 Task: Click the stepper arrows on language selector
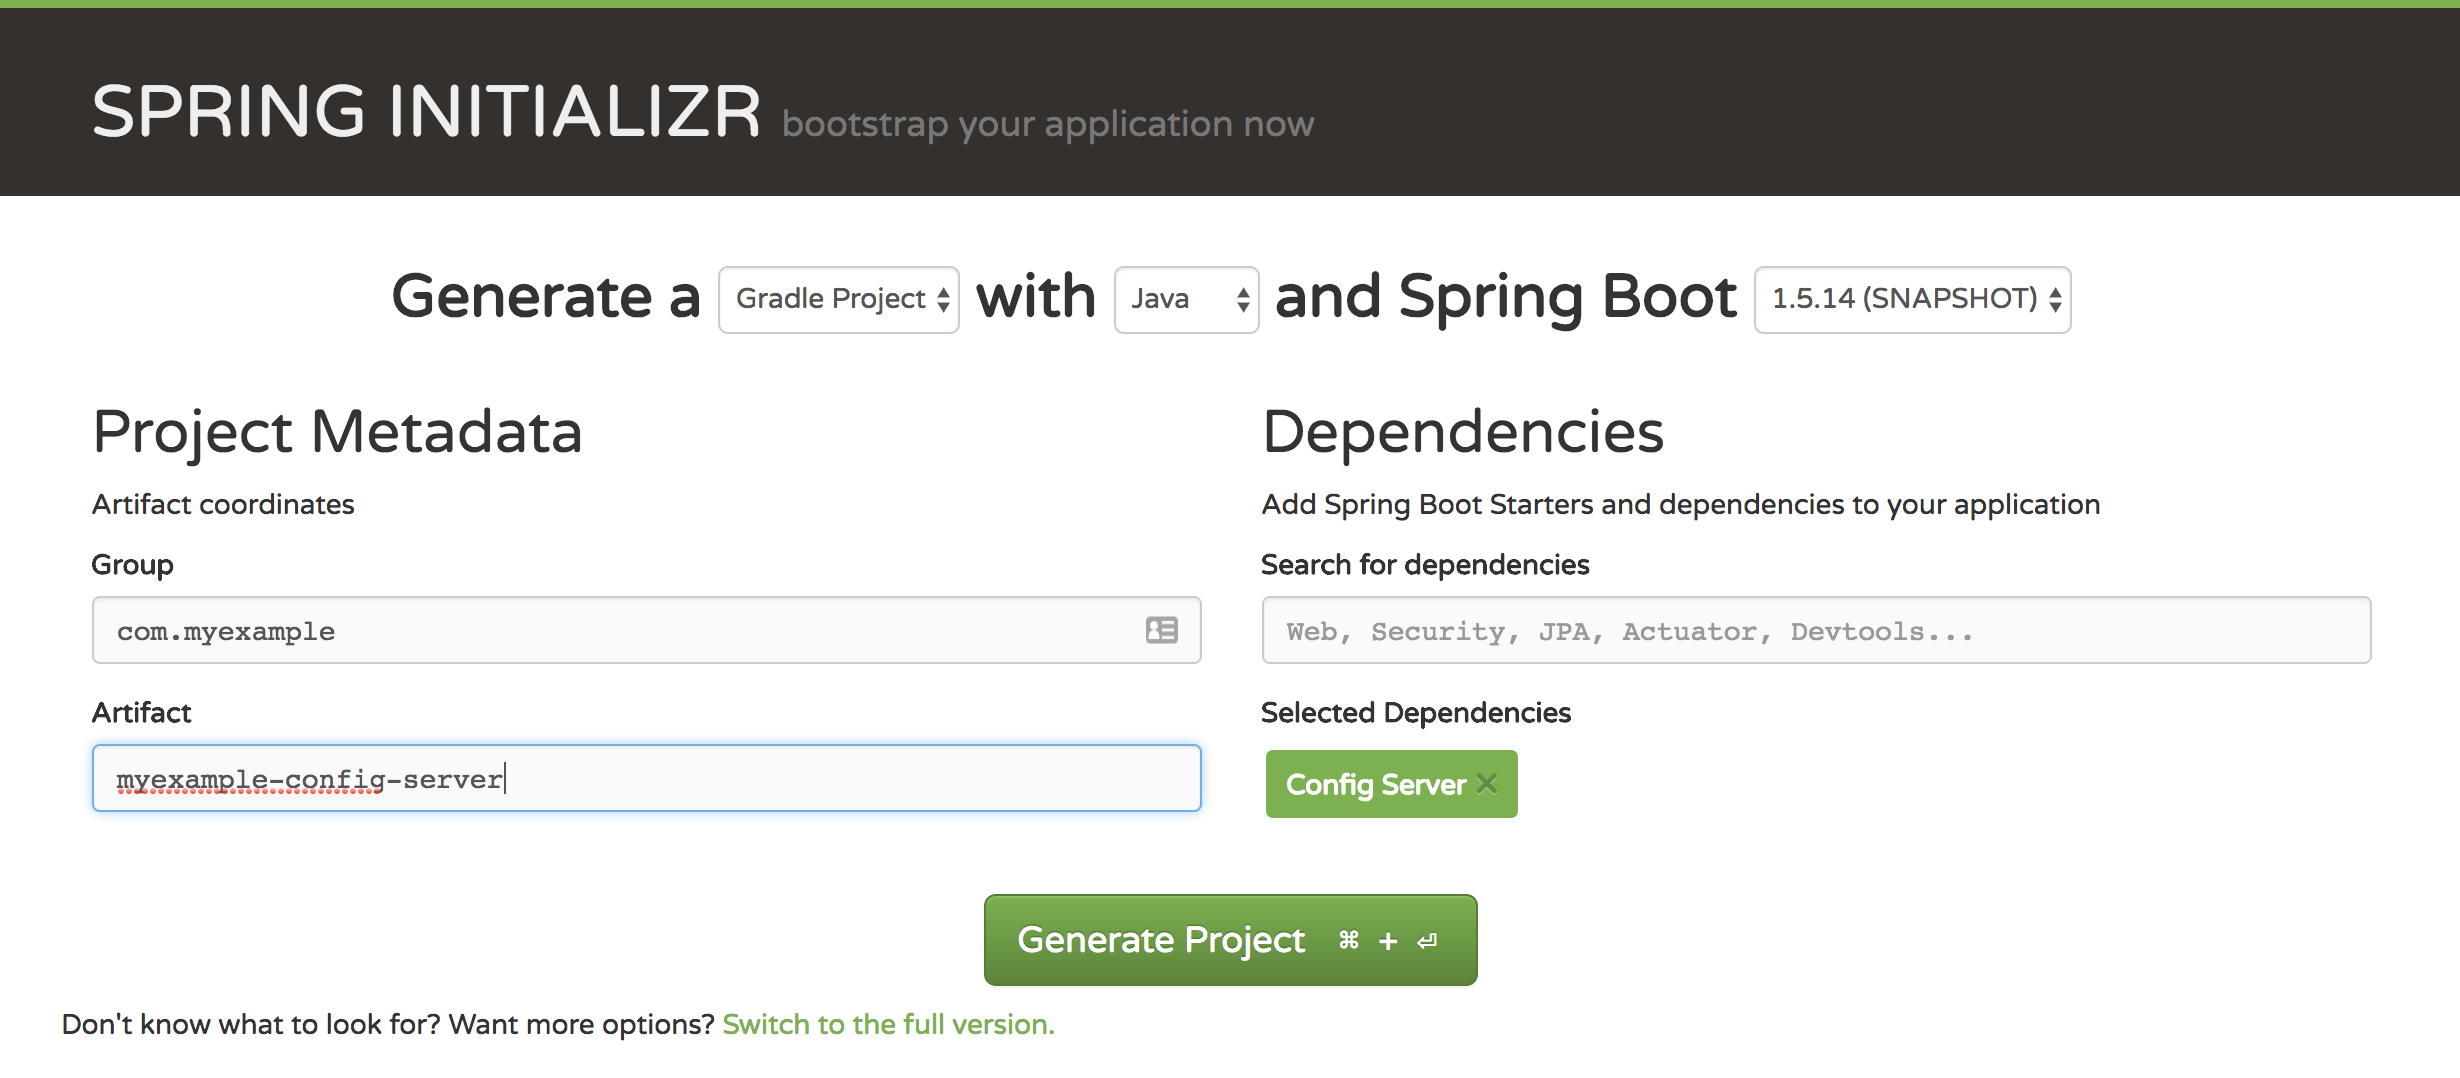coord(1242,300)
